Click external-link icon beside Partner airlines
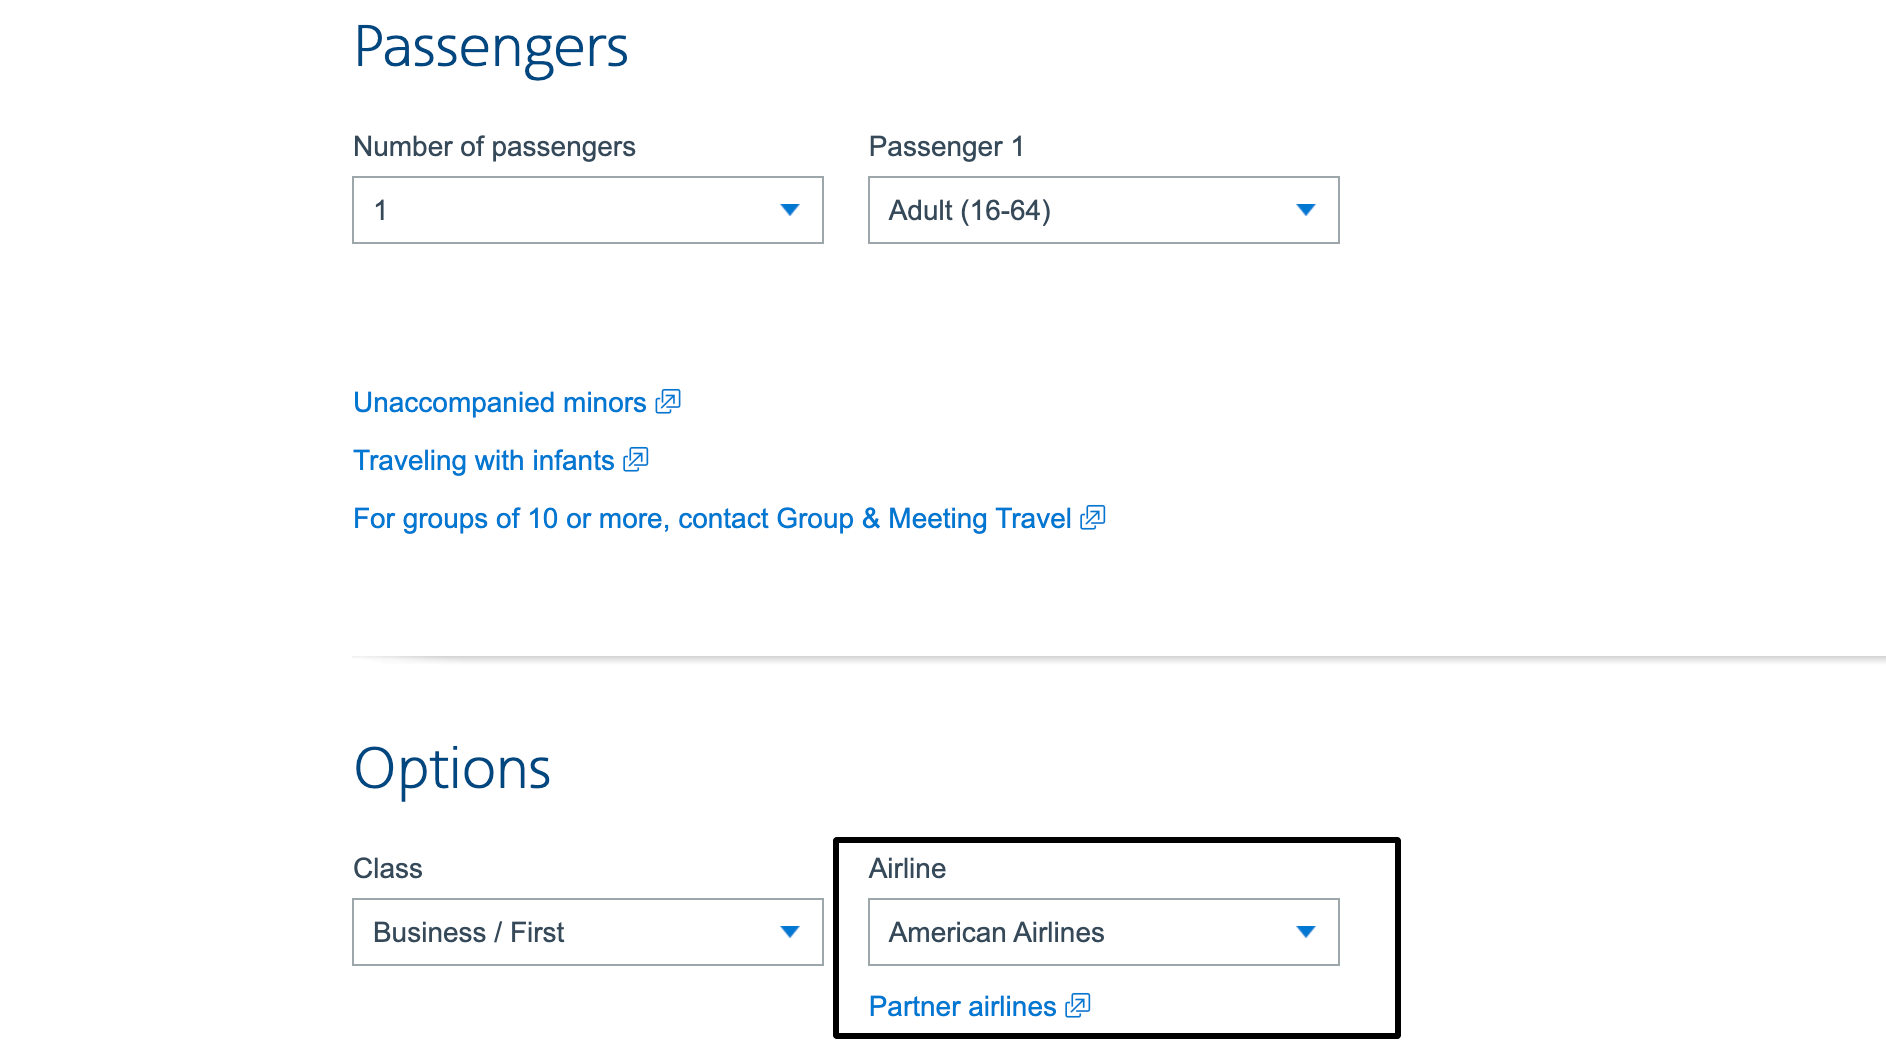The height and width of the screenshot is (1060, 1886). coord(1078,1006)
